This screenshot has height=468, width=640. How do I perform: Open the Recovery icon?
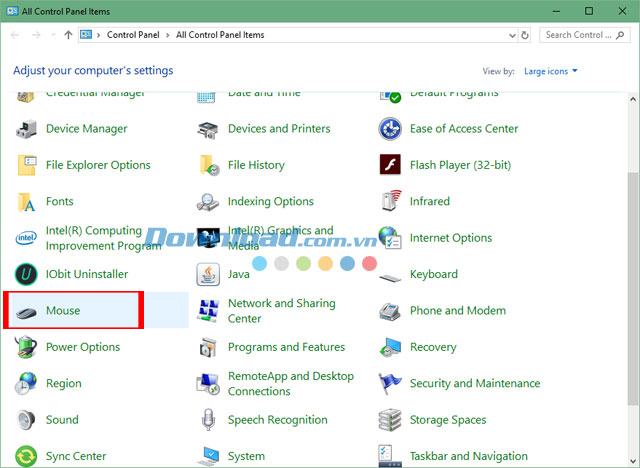click(390, 347)
